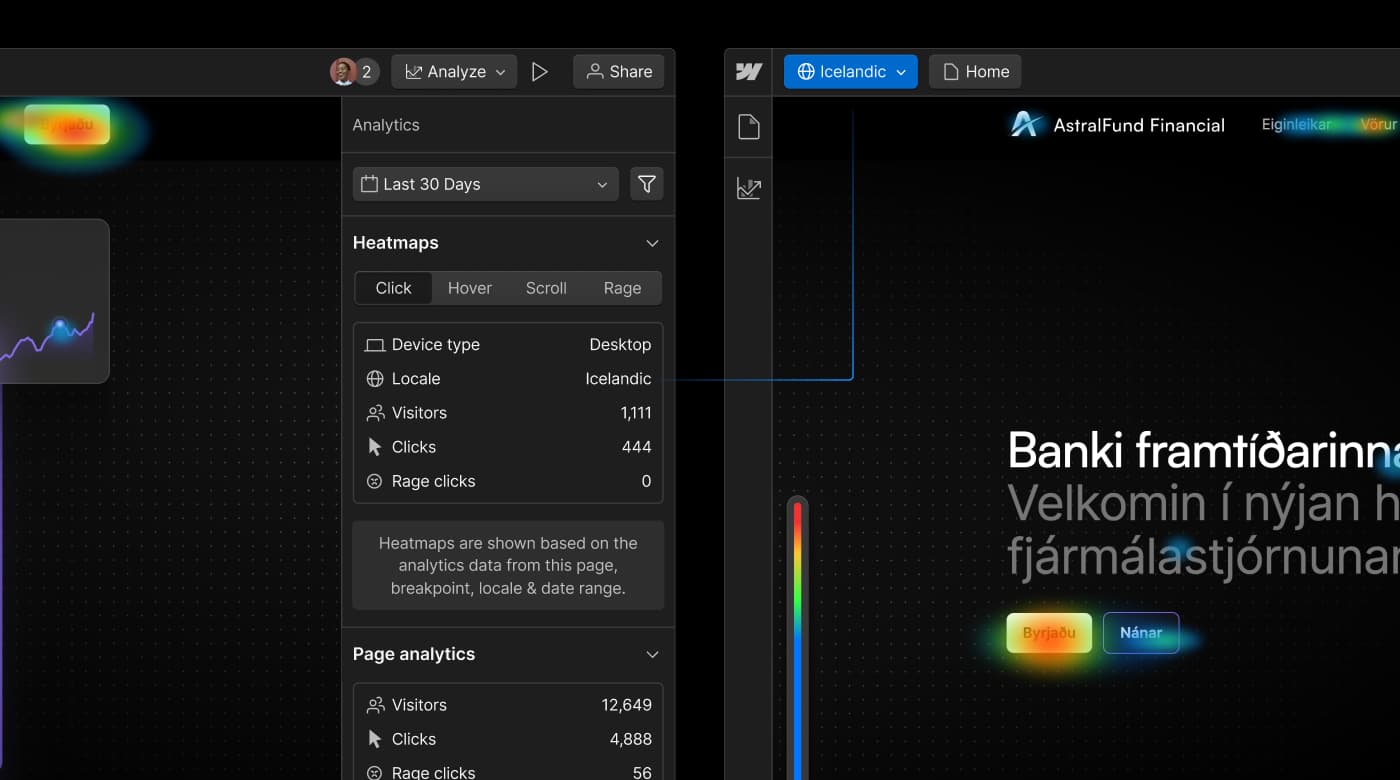Collapse the Page analytics section

pos(652,654)
